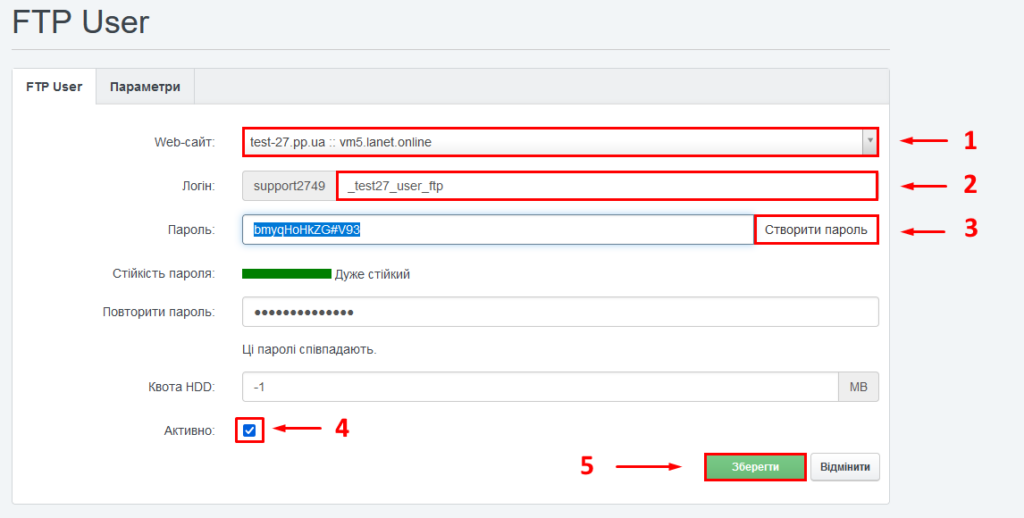
Task: Click the Квота HDD input field
Action: [540, 387]
